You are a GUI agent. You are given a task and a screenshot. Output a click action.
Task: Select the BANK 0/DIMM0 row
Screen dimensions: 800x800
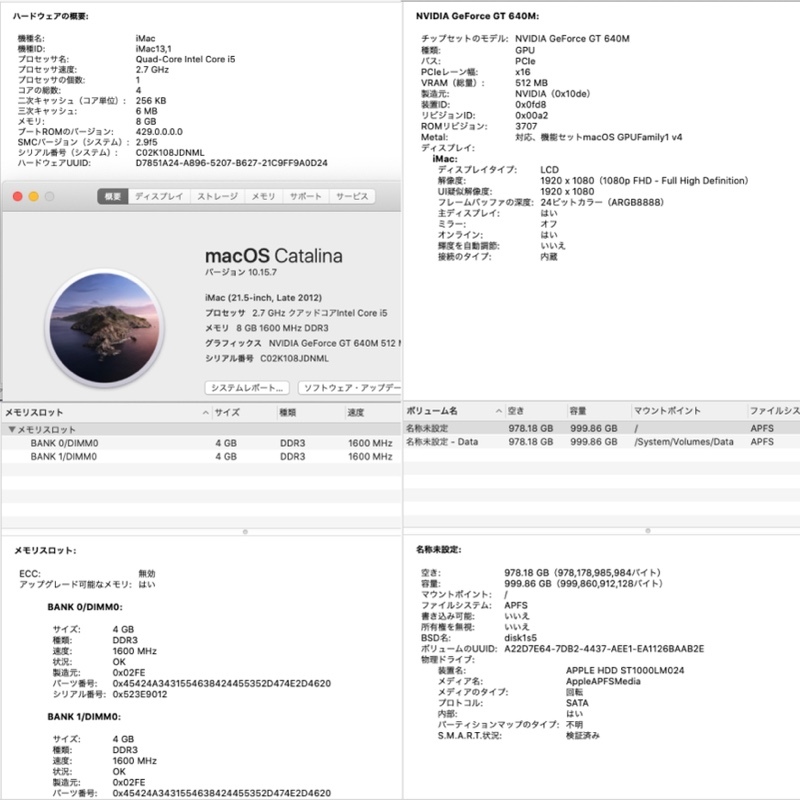pyautogui.click(x=202, y=443)
